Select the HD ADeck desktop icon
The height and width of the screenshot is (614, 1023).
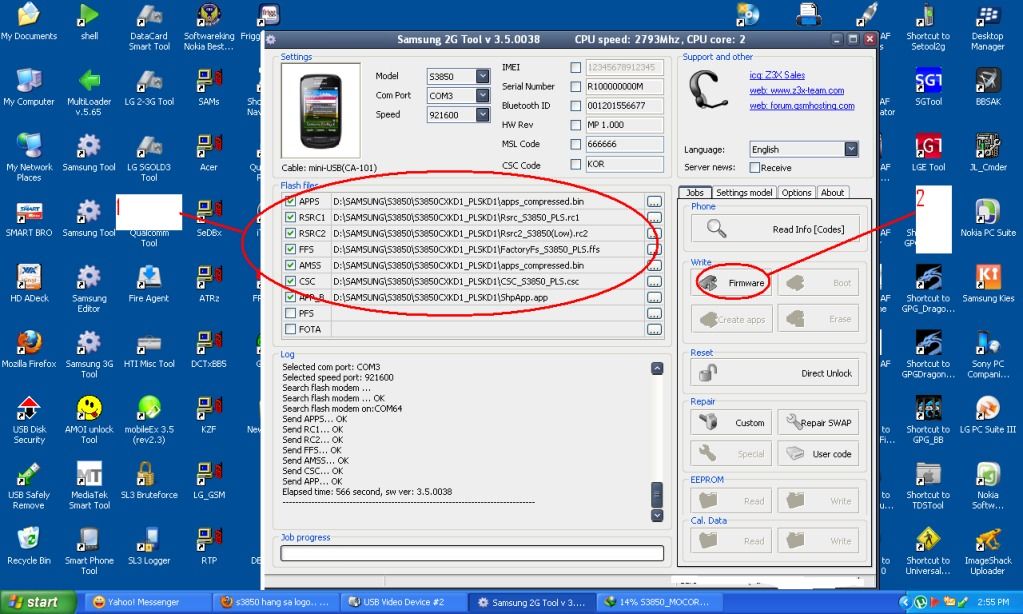[x=29, y=284]
